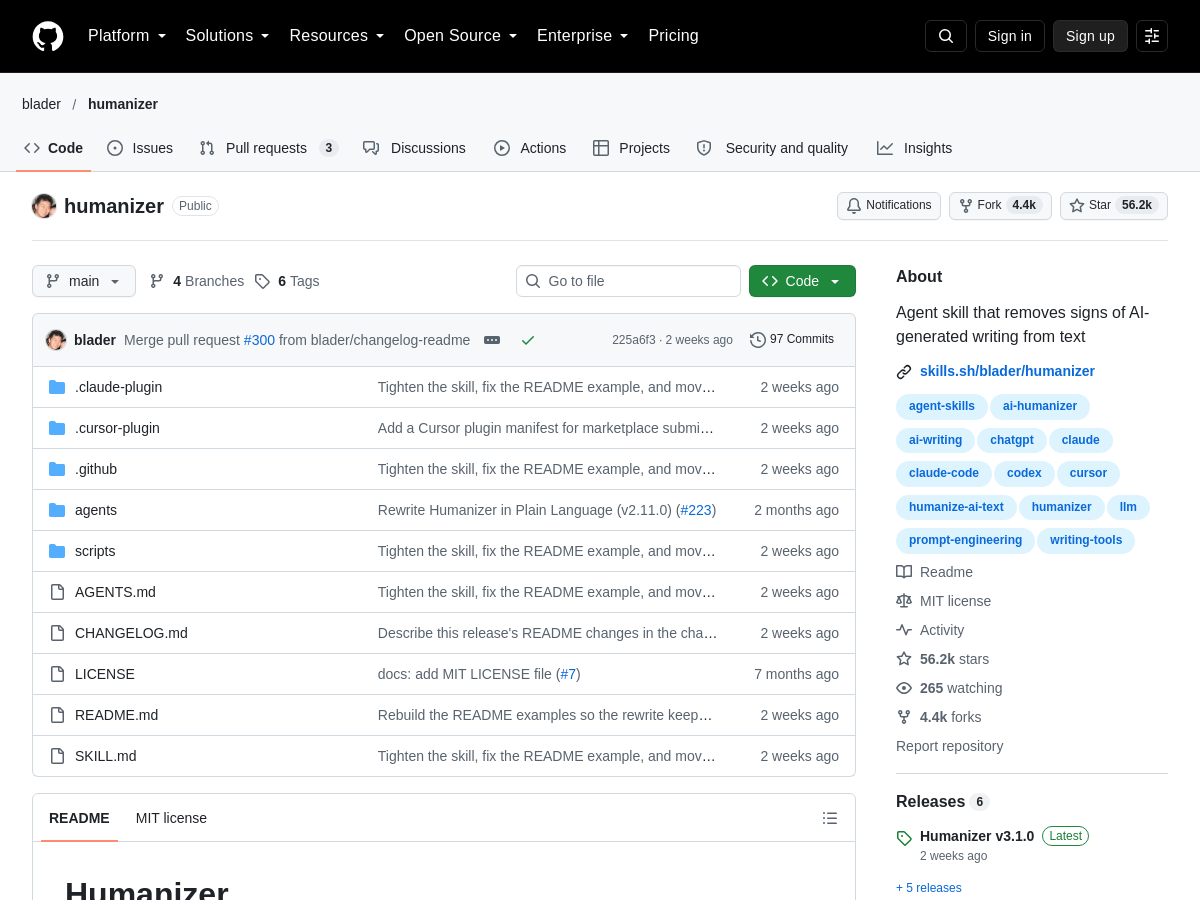Open the skills.sh/blader/humanizer link

(x=1007, y=371)
